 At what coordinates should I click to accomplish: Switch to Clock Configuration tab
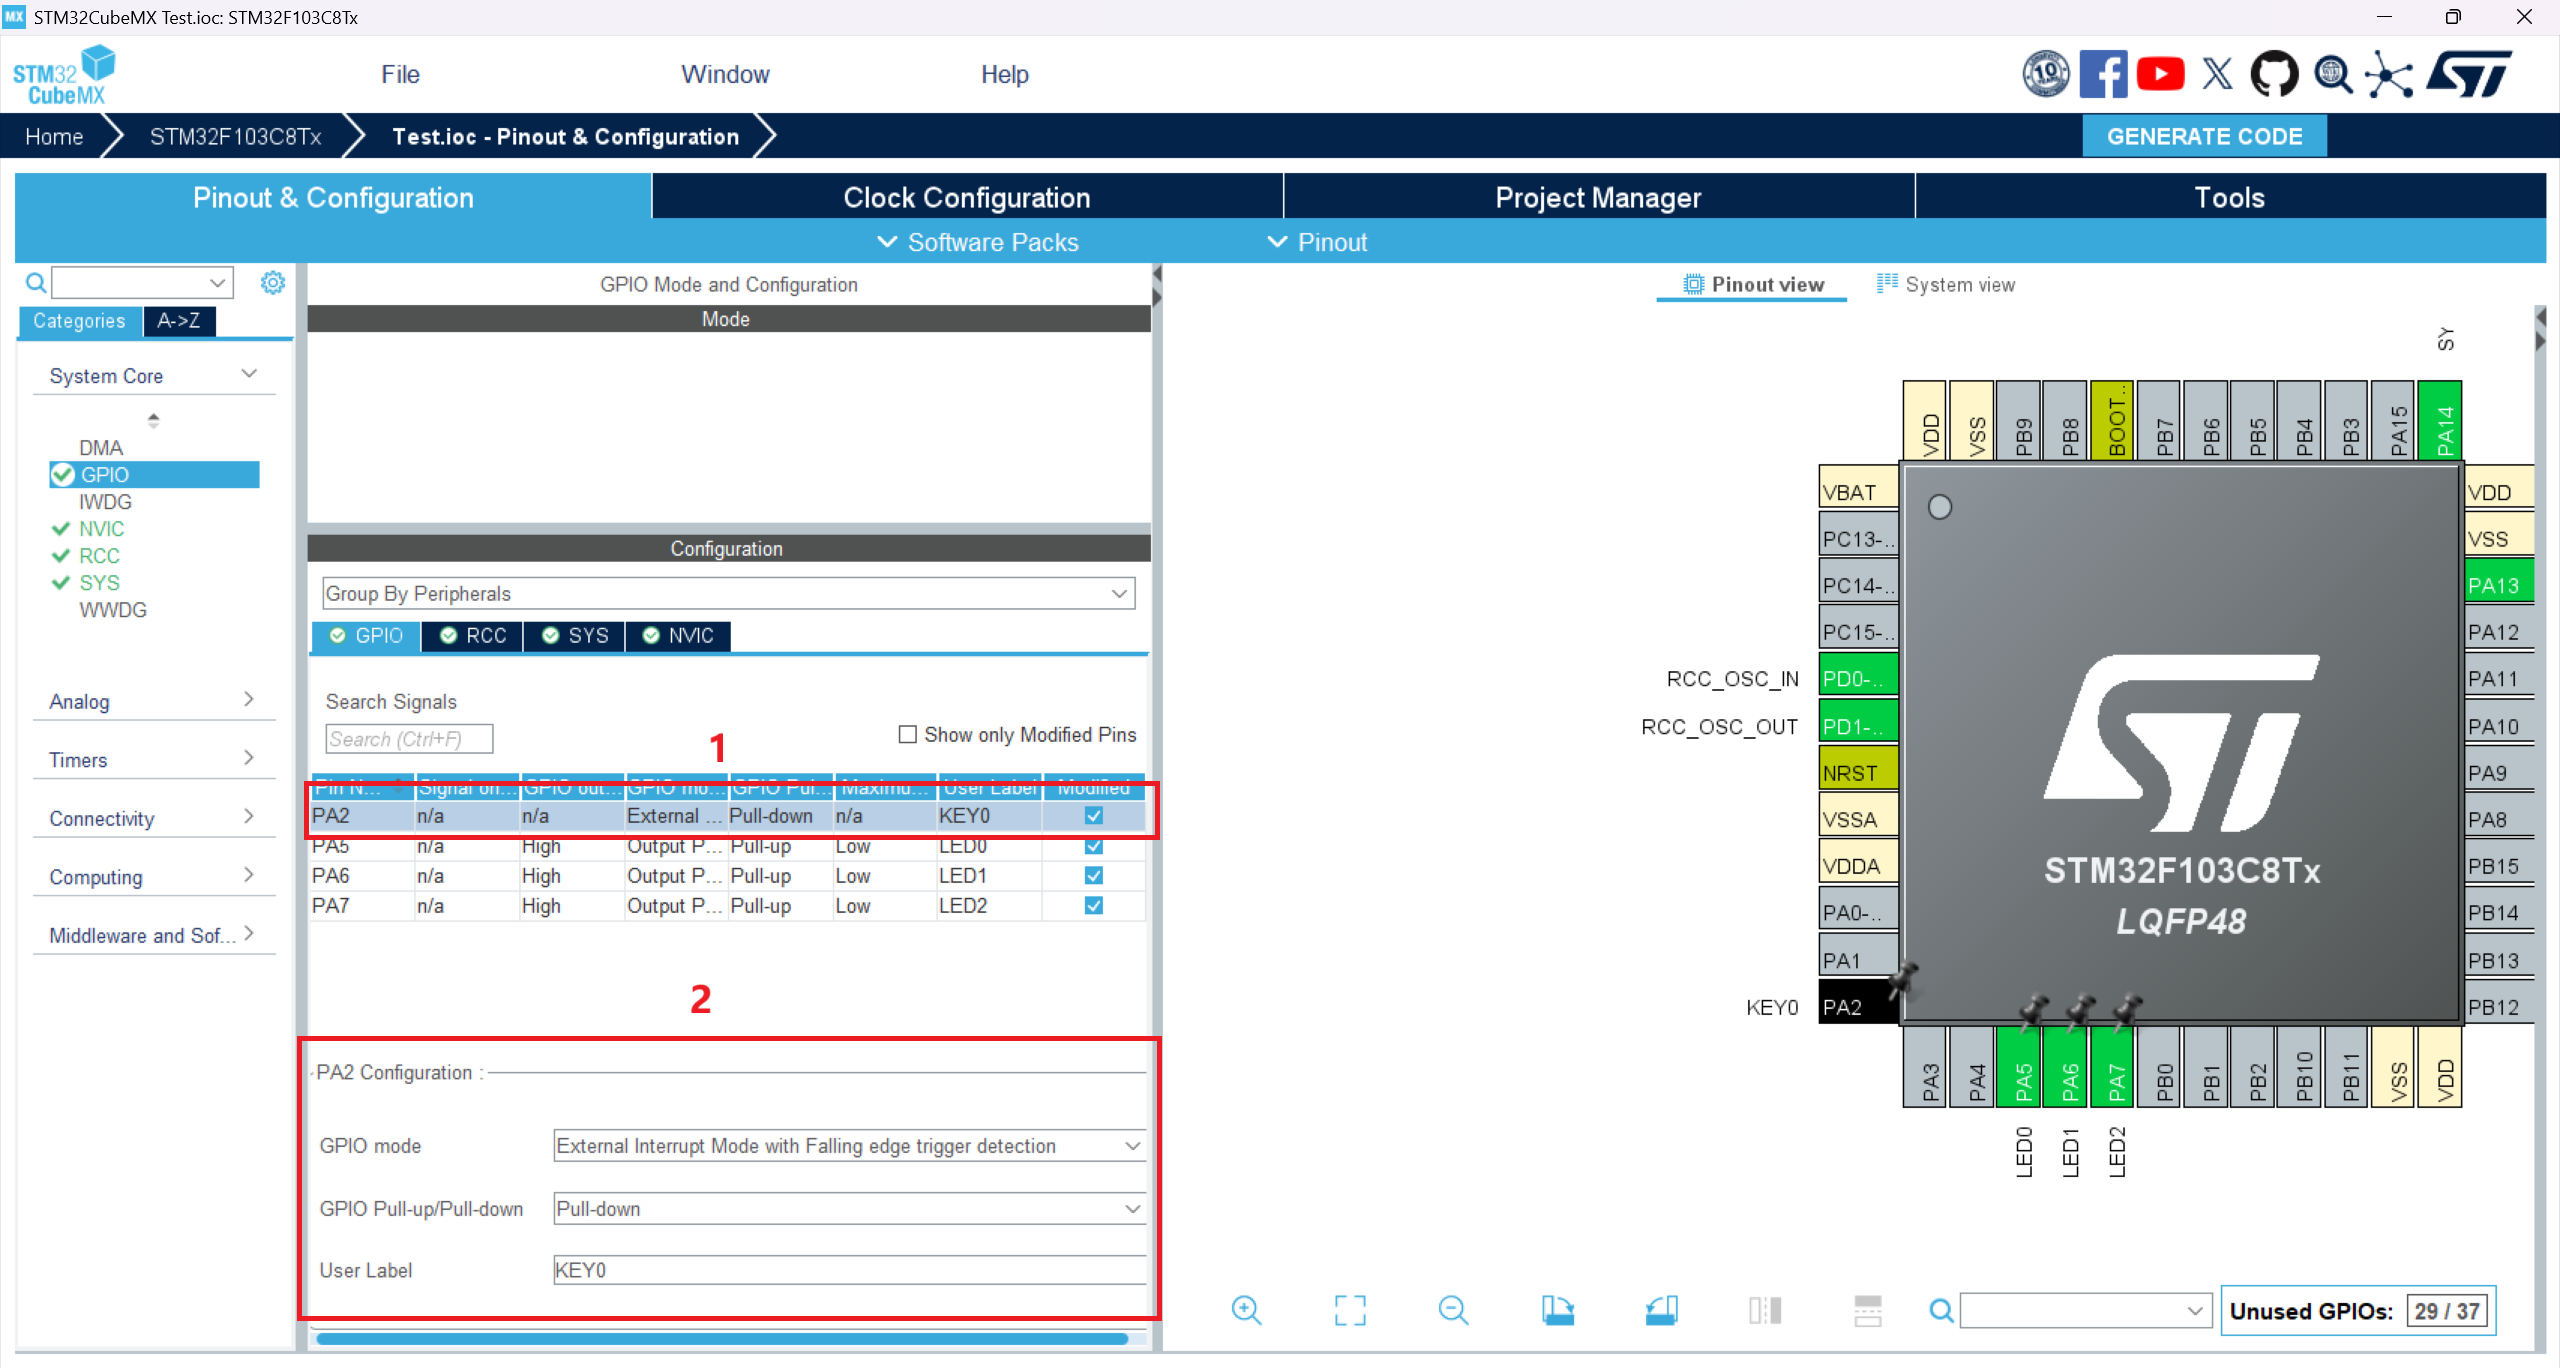coord(966,198)
